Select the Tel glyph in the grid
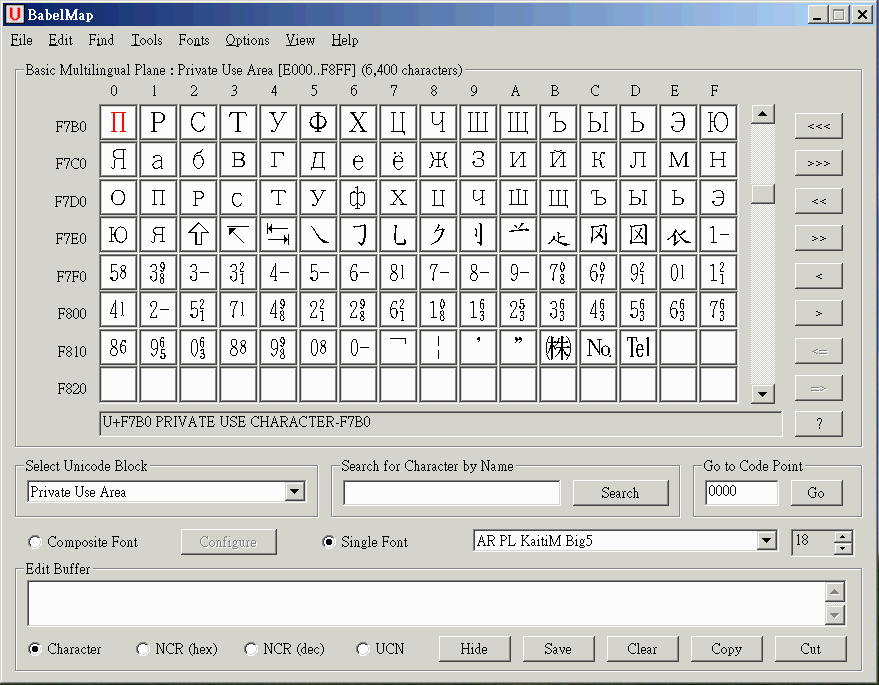879x685 pixels. pos(638,348)
